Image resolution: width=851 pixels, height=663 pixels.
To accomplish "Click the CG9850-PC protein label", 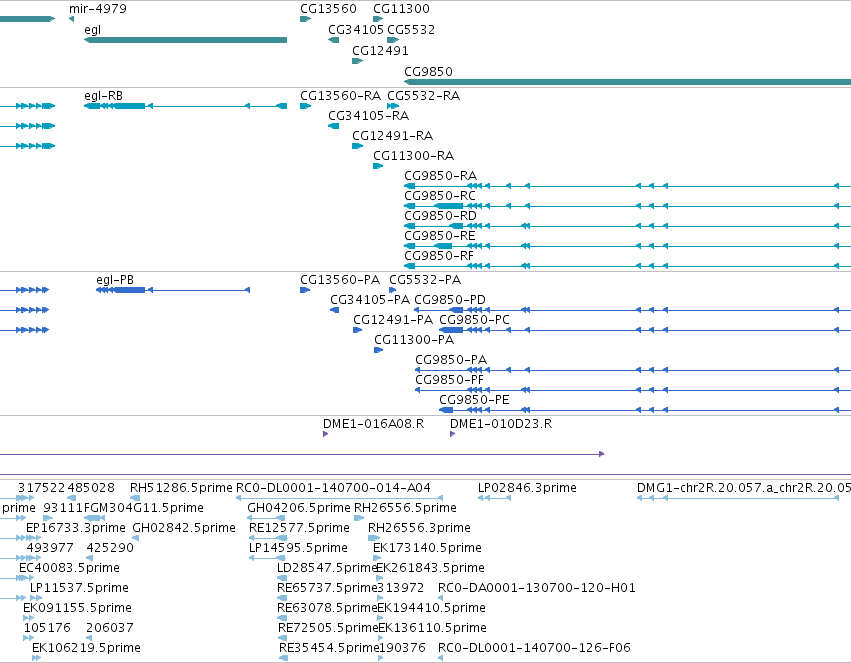I will pos(474,320).
